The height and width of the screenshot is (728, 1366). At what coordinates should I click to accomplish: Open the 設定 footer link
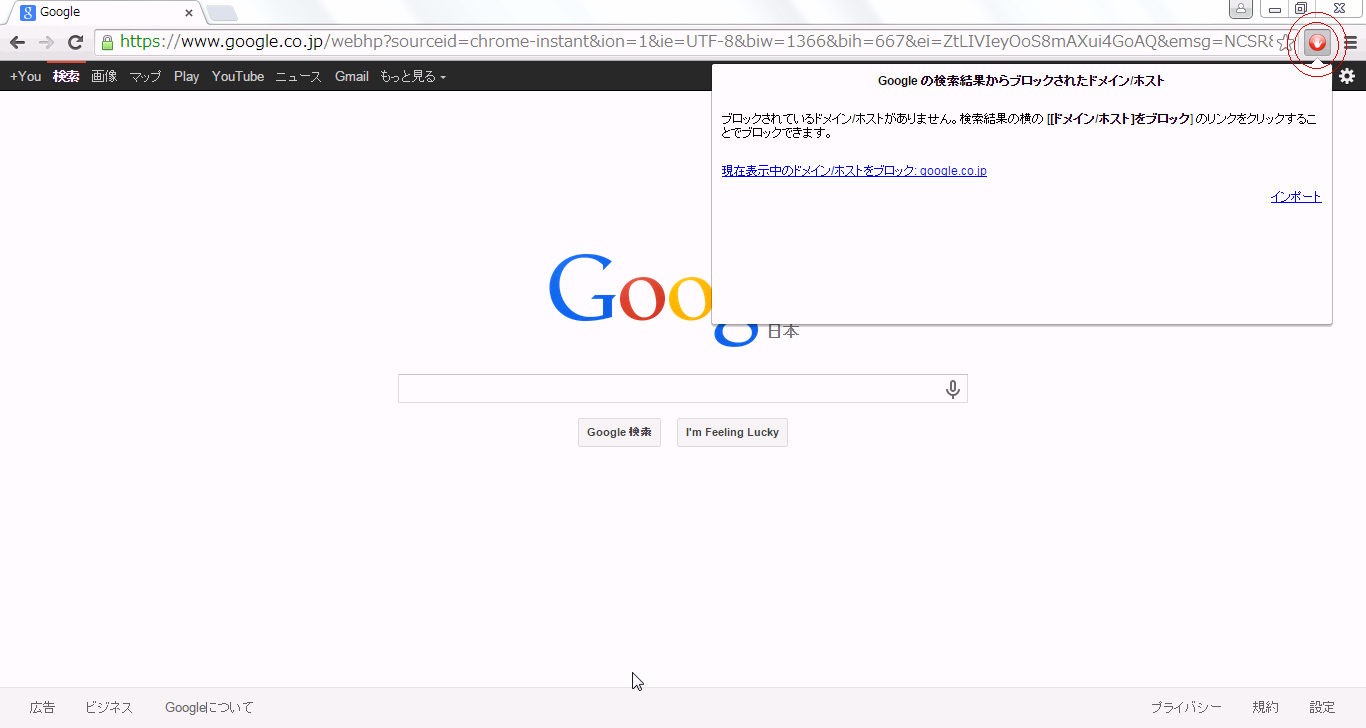[1322, 707]
